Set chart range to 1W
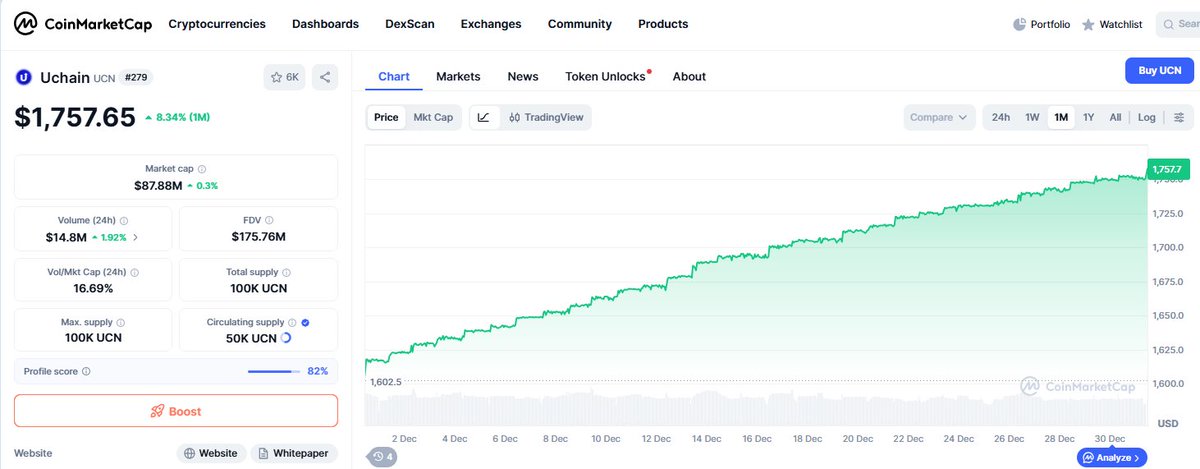This screenshot has width=1200, height=469. [1032, 117]
